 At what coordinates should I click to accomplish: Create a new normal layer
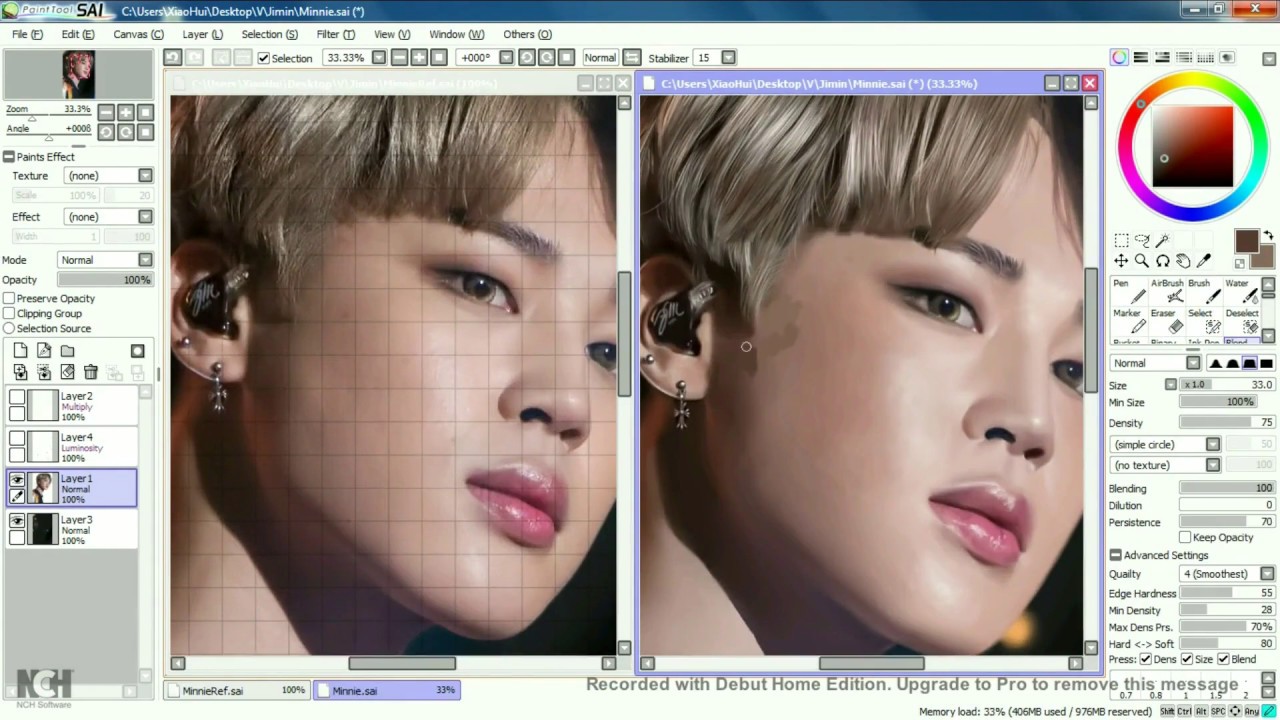click(20, 351)
